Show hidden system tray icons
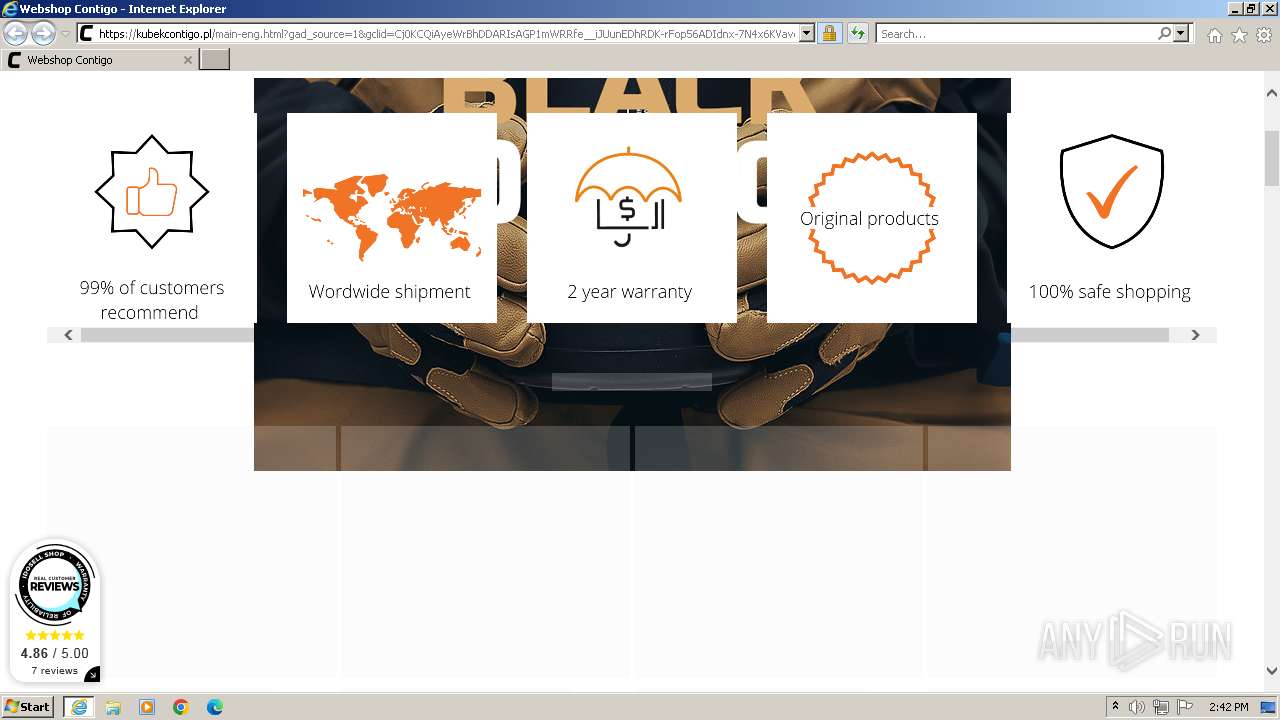 [1115, 707]
